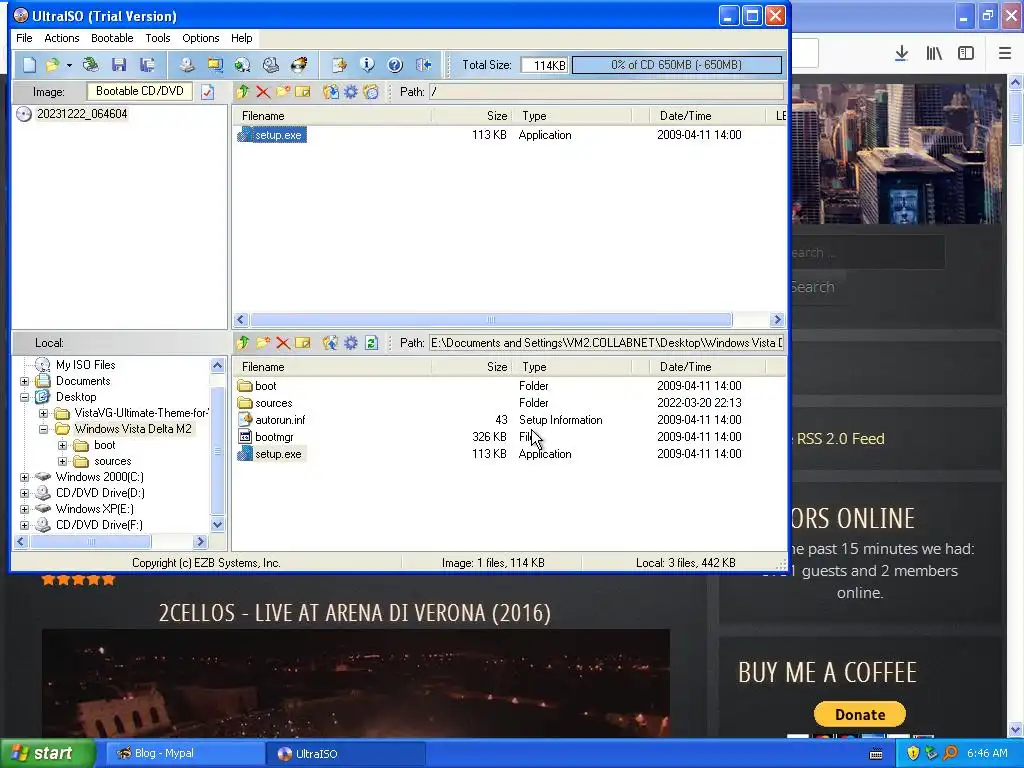Screen dimensions: 1024x768
Task: Click the Burn CD/DVD Image icon
Action: click(299, 65)
